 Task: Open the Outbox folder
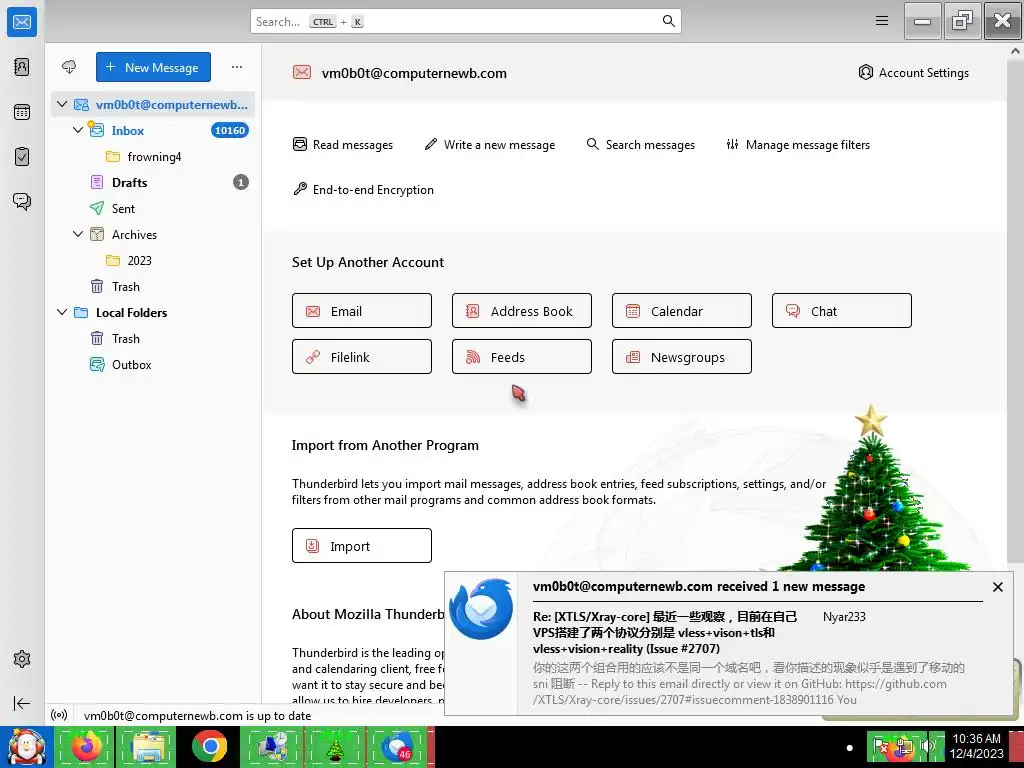coord(153,364)
